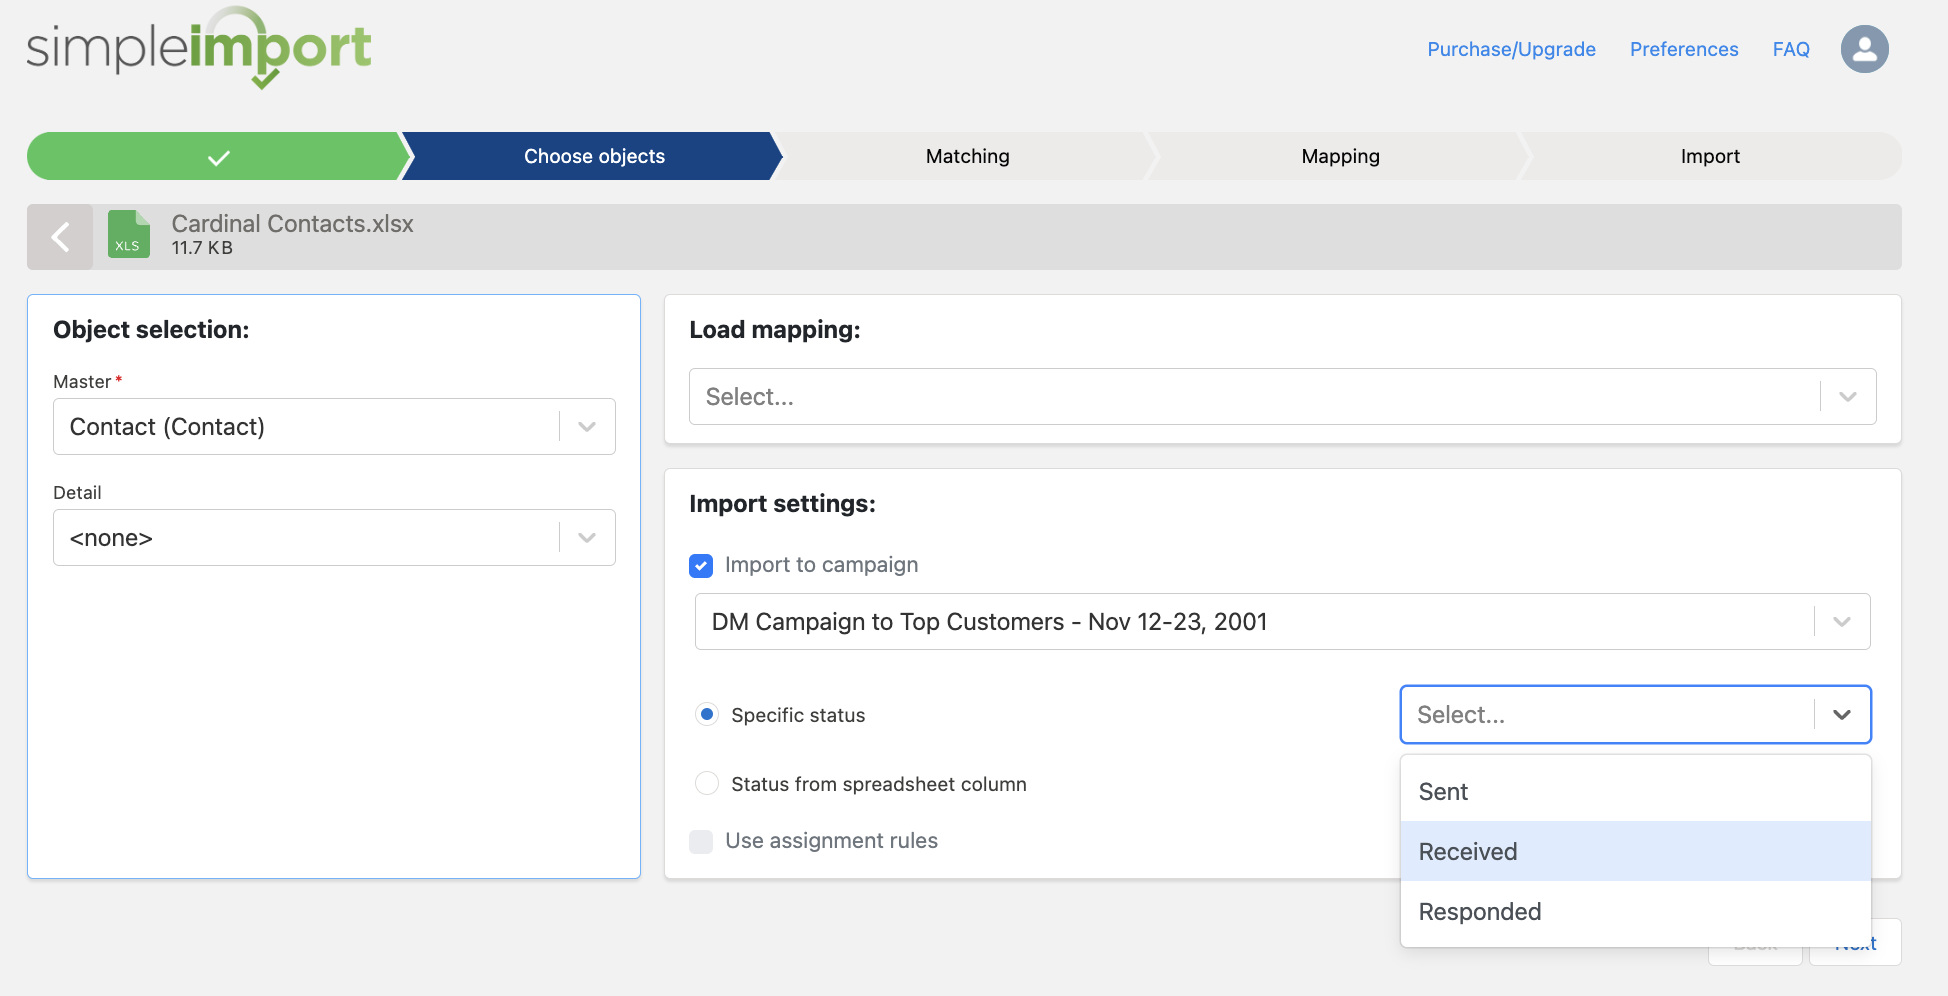Choose Responded from the status list
This screenshot has width=1948, height=996.
point(1635,912)
